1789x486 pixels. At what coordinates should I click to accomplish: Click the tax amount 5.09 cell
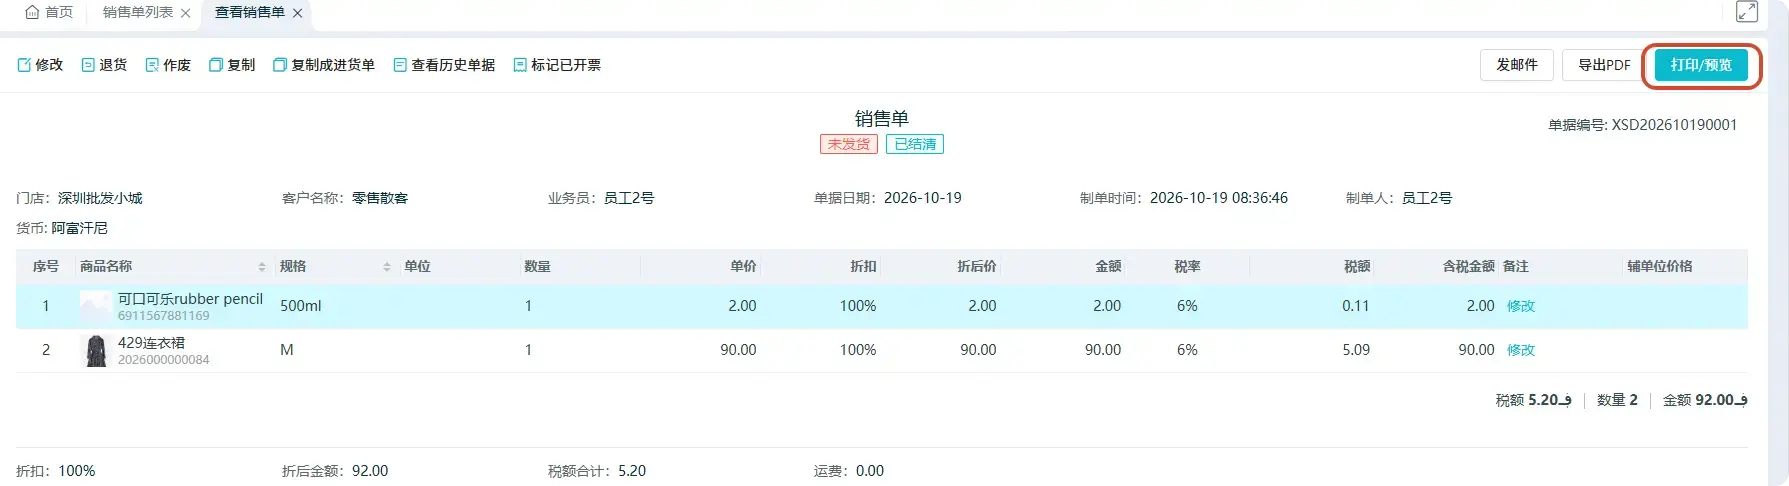pos(1356,350)
